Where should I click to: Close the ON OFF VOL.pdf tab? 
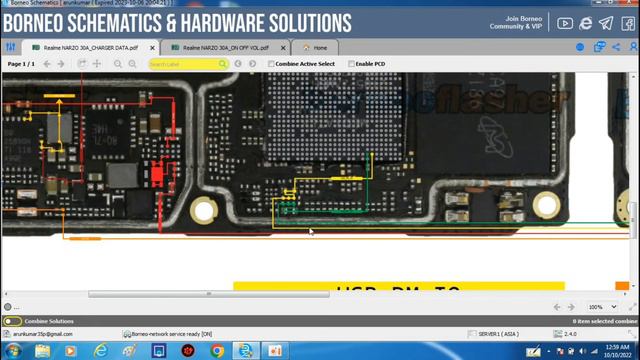(x=283, y=48)
